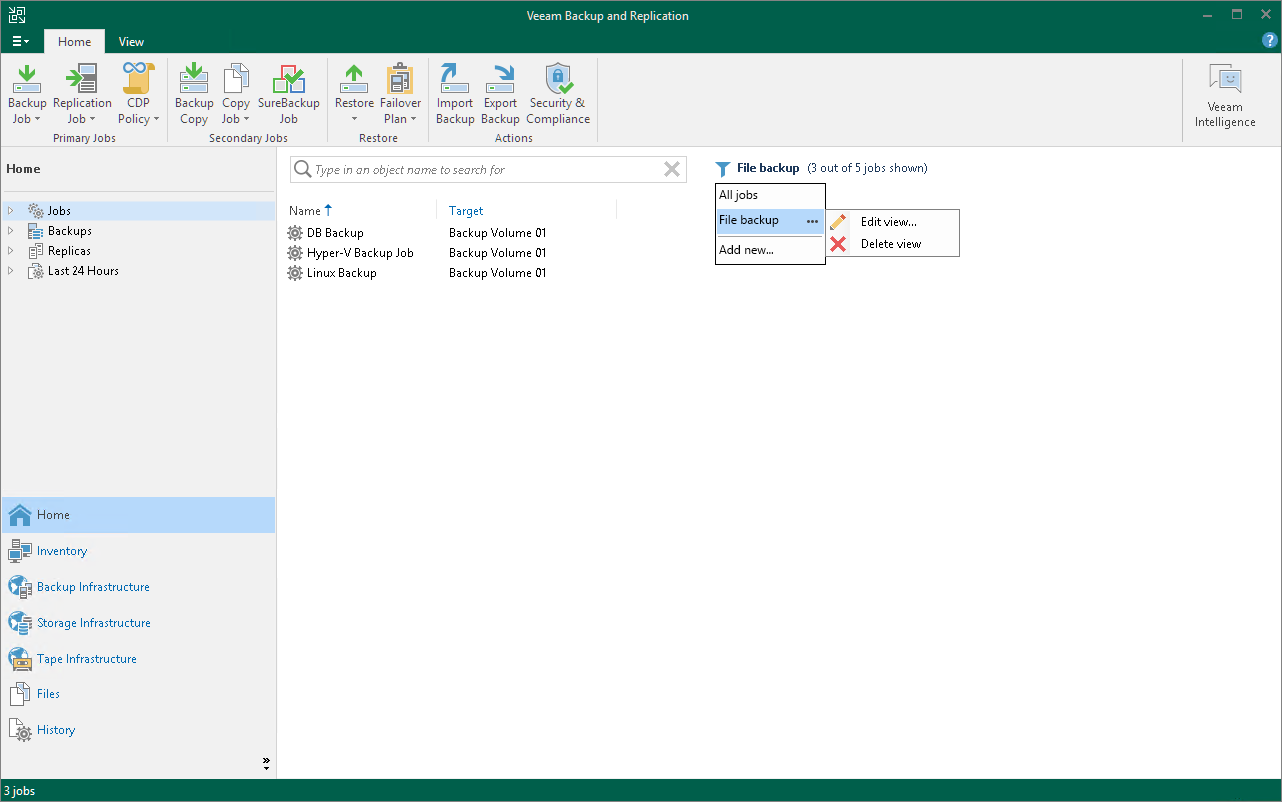Open the main application menu dropdown
Viewport: 1282px width, 802px height.
[20, 42]
